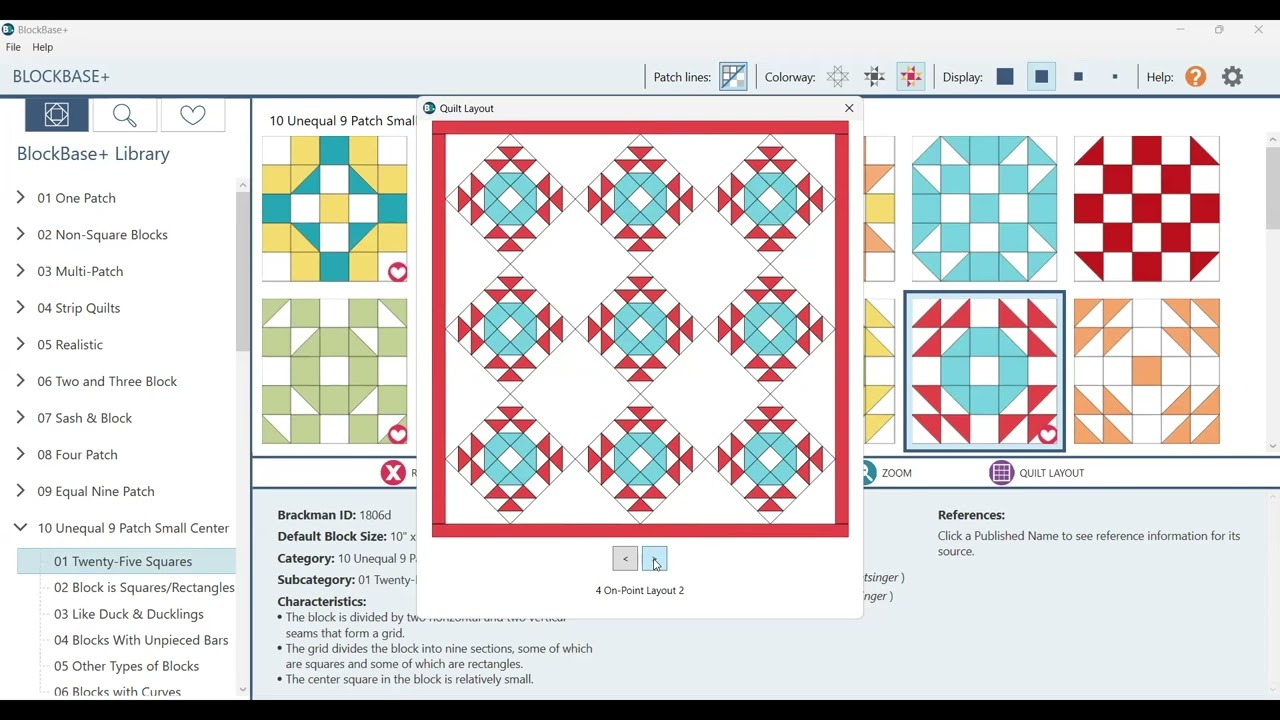The height and width of the screenshot is (720, 1280).
Task: Expand the 04 Strip Quilts category
Action: tap(20, 308)
